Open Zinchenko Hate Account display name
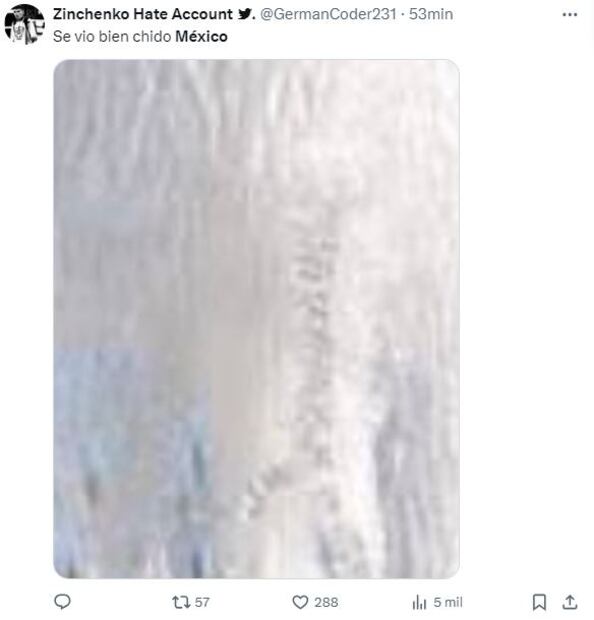 (143, 14)
